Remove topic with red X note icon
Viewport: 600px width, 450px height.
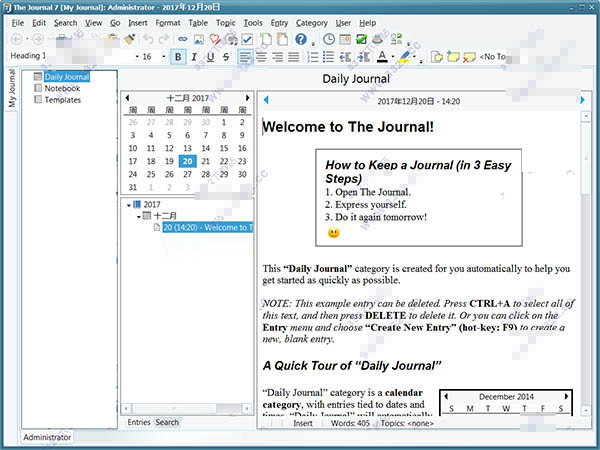[x=469, y=57]
